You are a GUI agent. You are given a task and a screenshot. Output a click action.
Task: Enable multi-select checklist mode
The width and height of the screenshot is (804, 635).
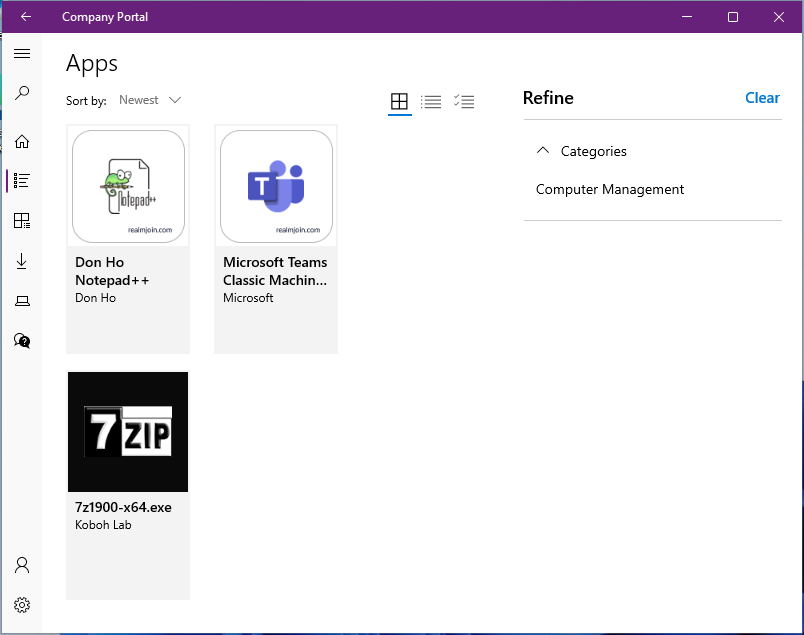click(x=463, y=101)
